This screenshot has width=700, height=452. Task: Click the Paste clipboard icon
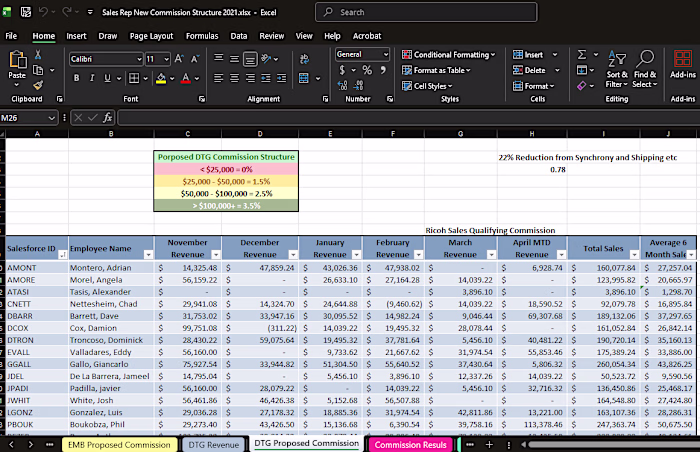17,59
